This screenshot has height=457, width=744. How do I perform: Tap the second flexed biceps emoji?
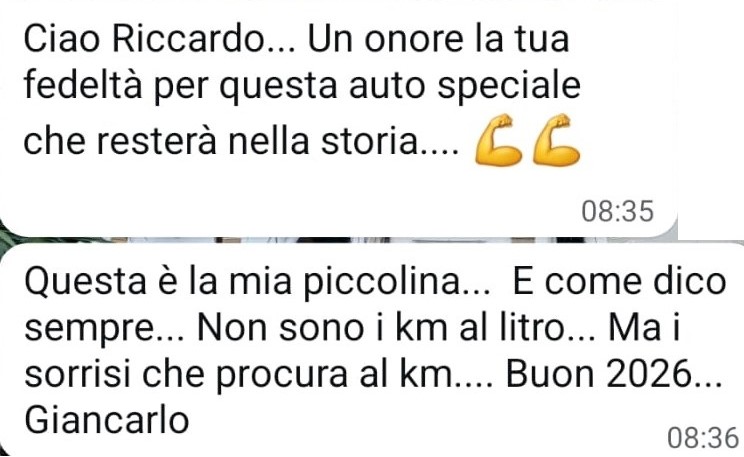556,140
